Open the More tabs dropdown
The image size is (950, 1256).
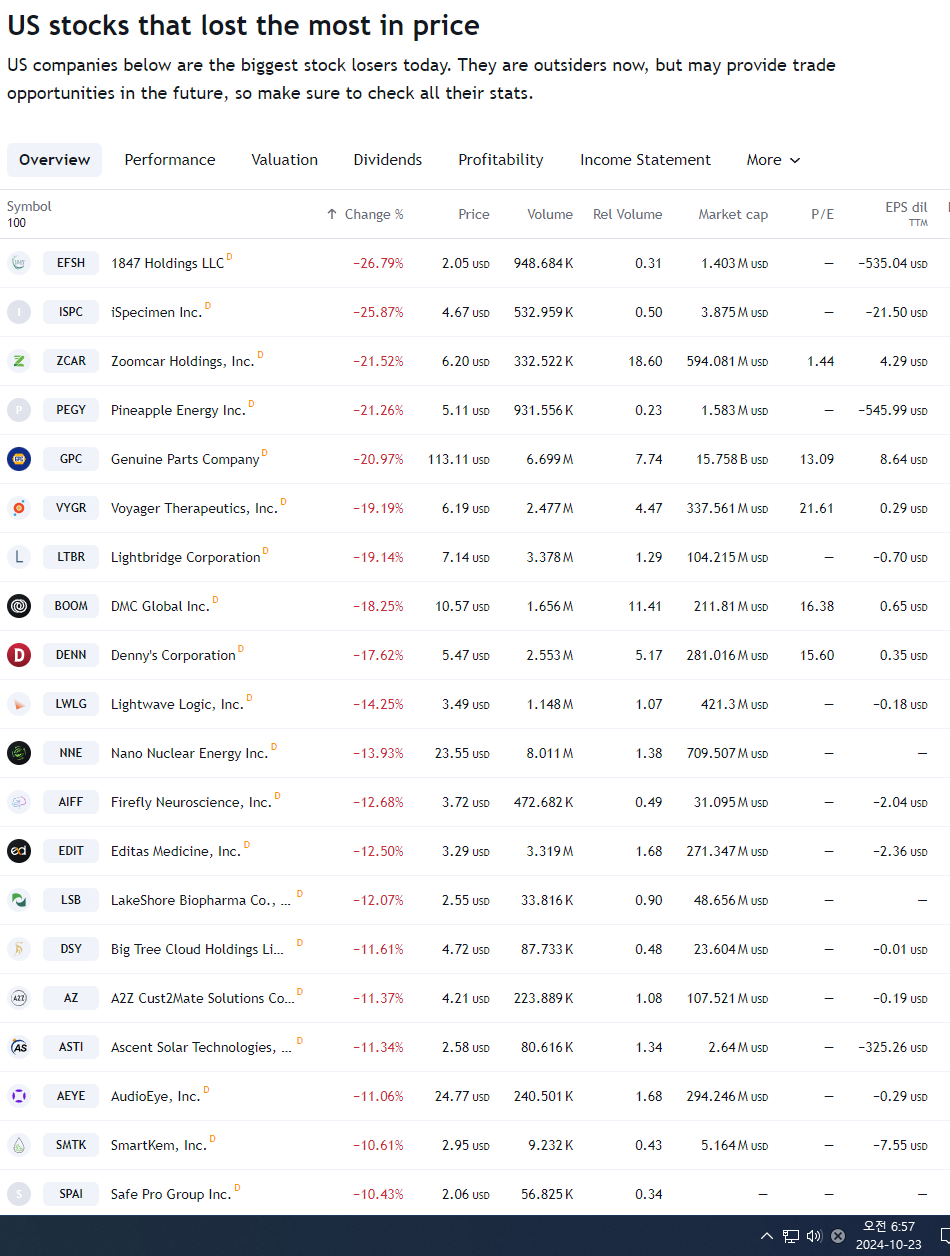[773, 160]
